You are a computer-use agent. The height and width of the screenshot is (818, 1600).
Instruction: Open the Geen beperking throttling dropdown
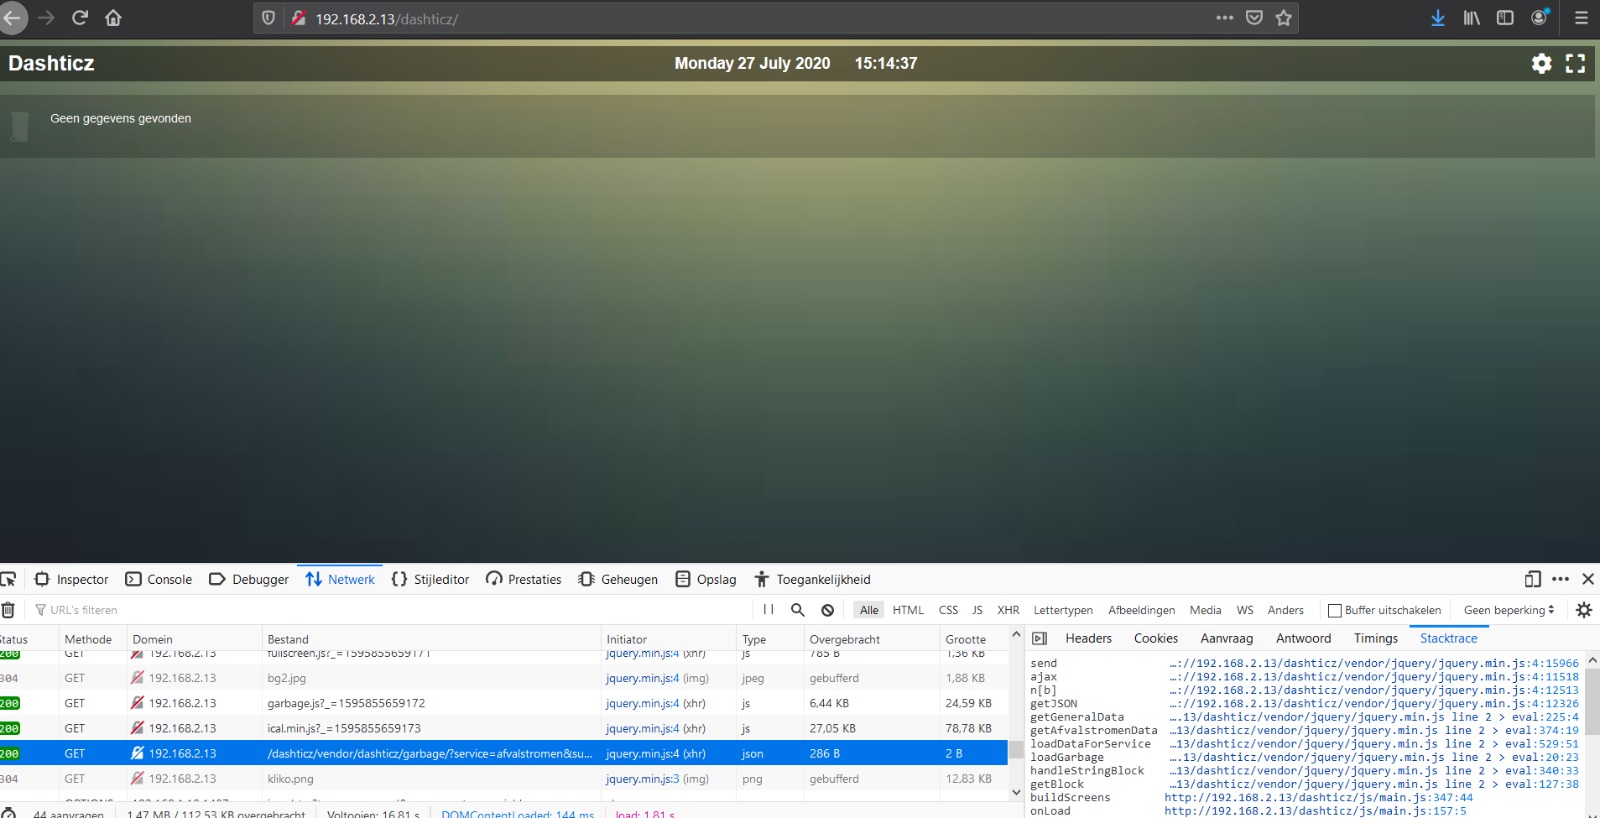tap(1509, 610)
